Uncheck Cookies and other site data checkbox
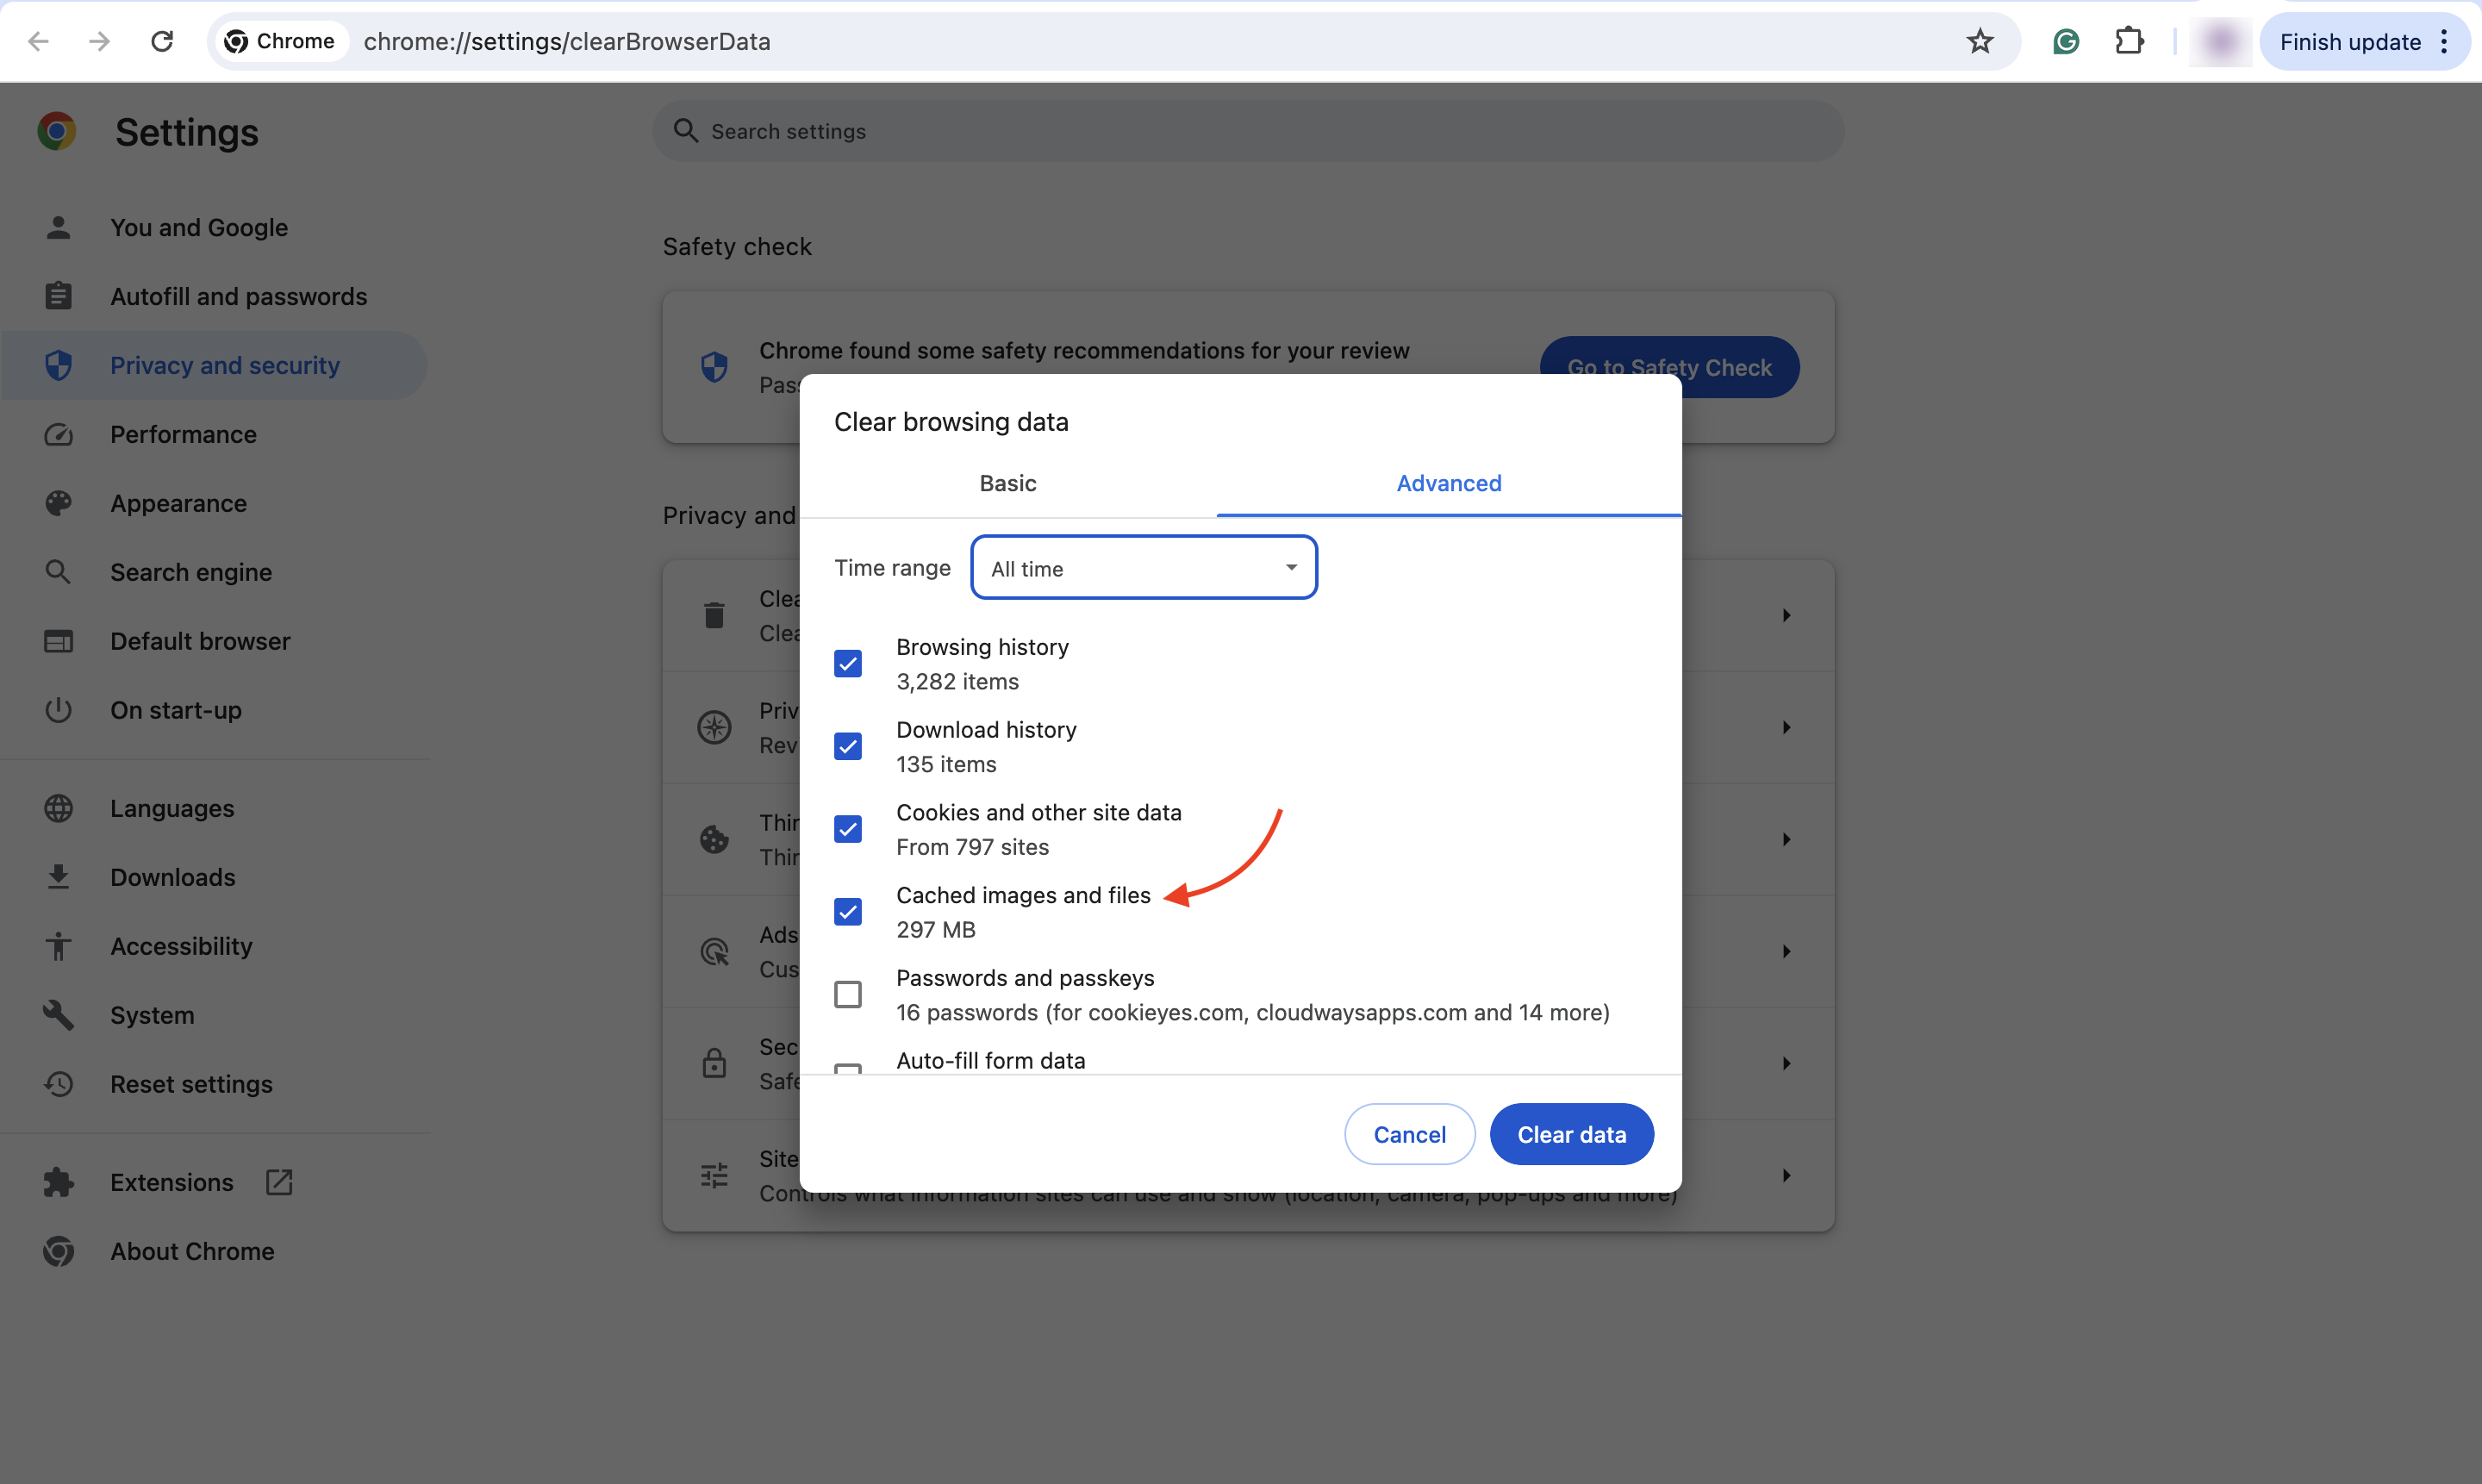The width and height of the screenshot is (2482, 1484). point(848,830)
